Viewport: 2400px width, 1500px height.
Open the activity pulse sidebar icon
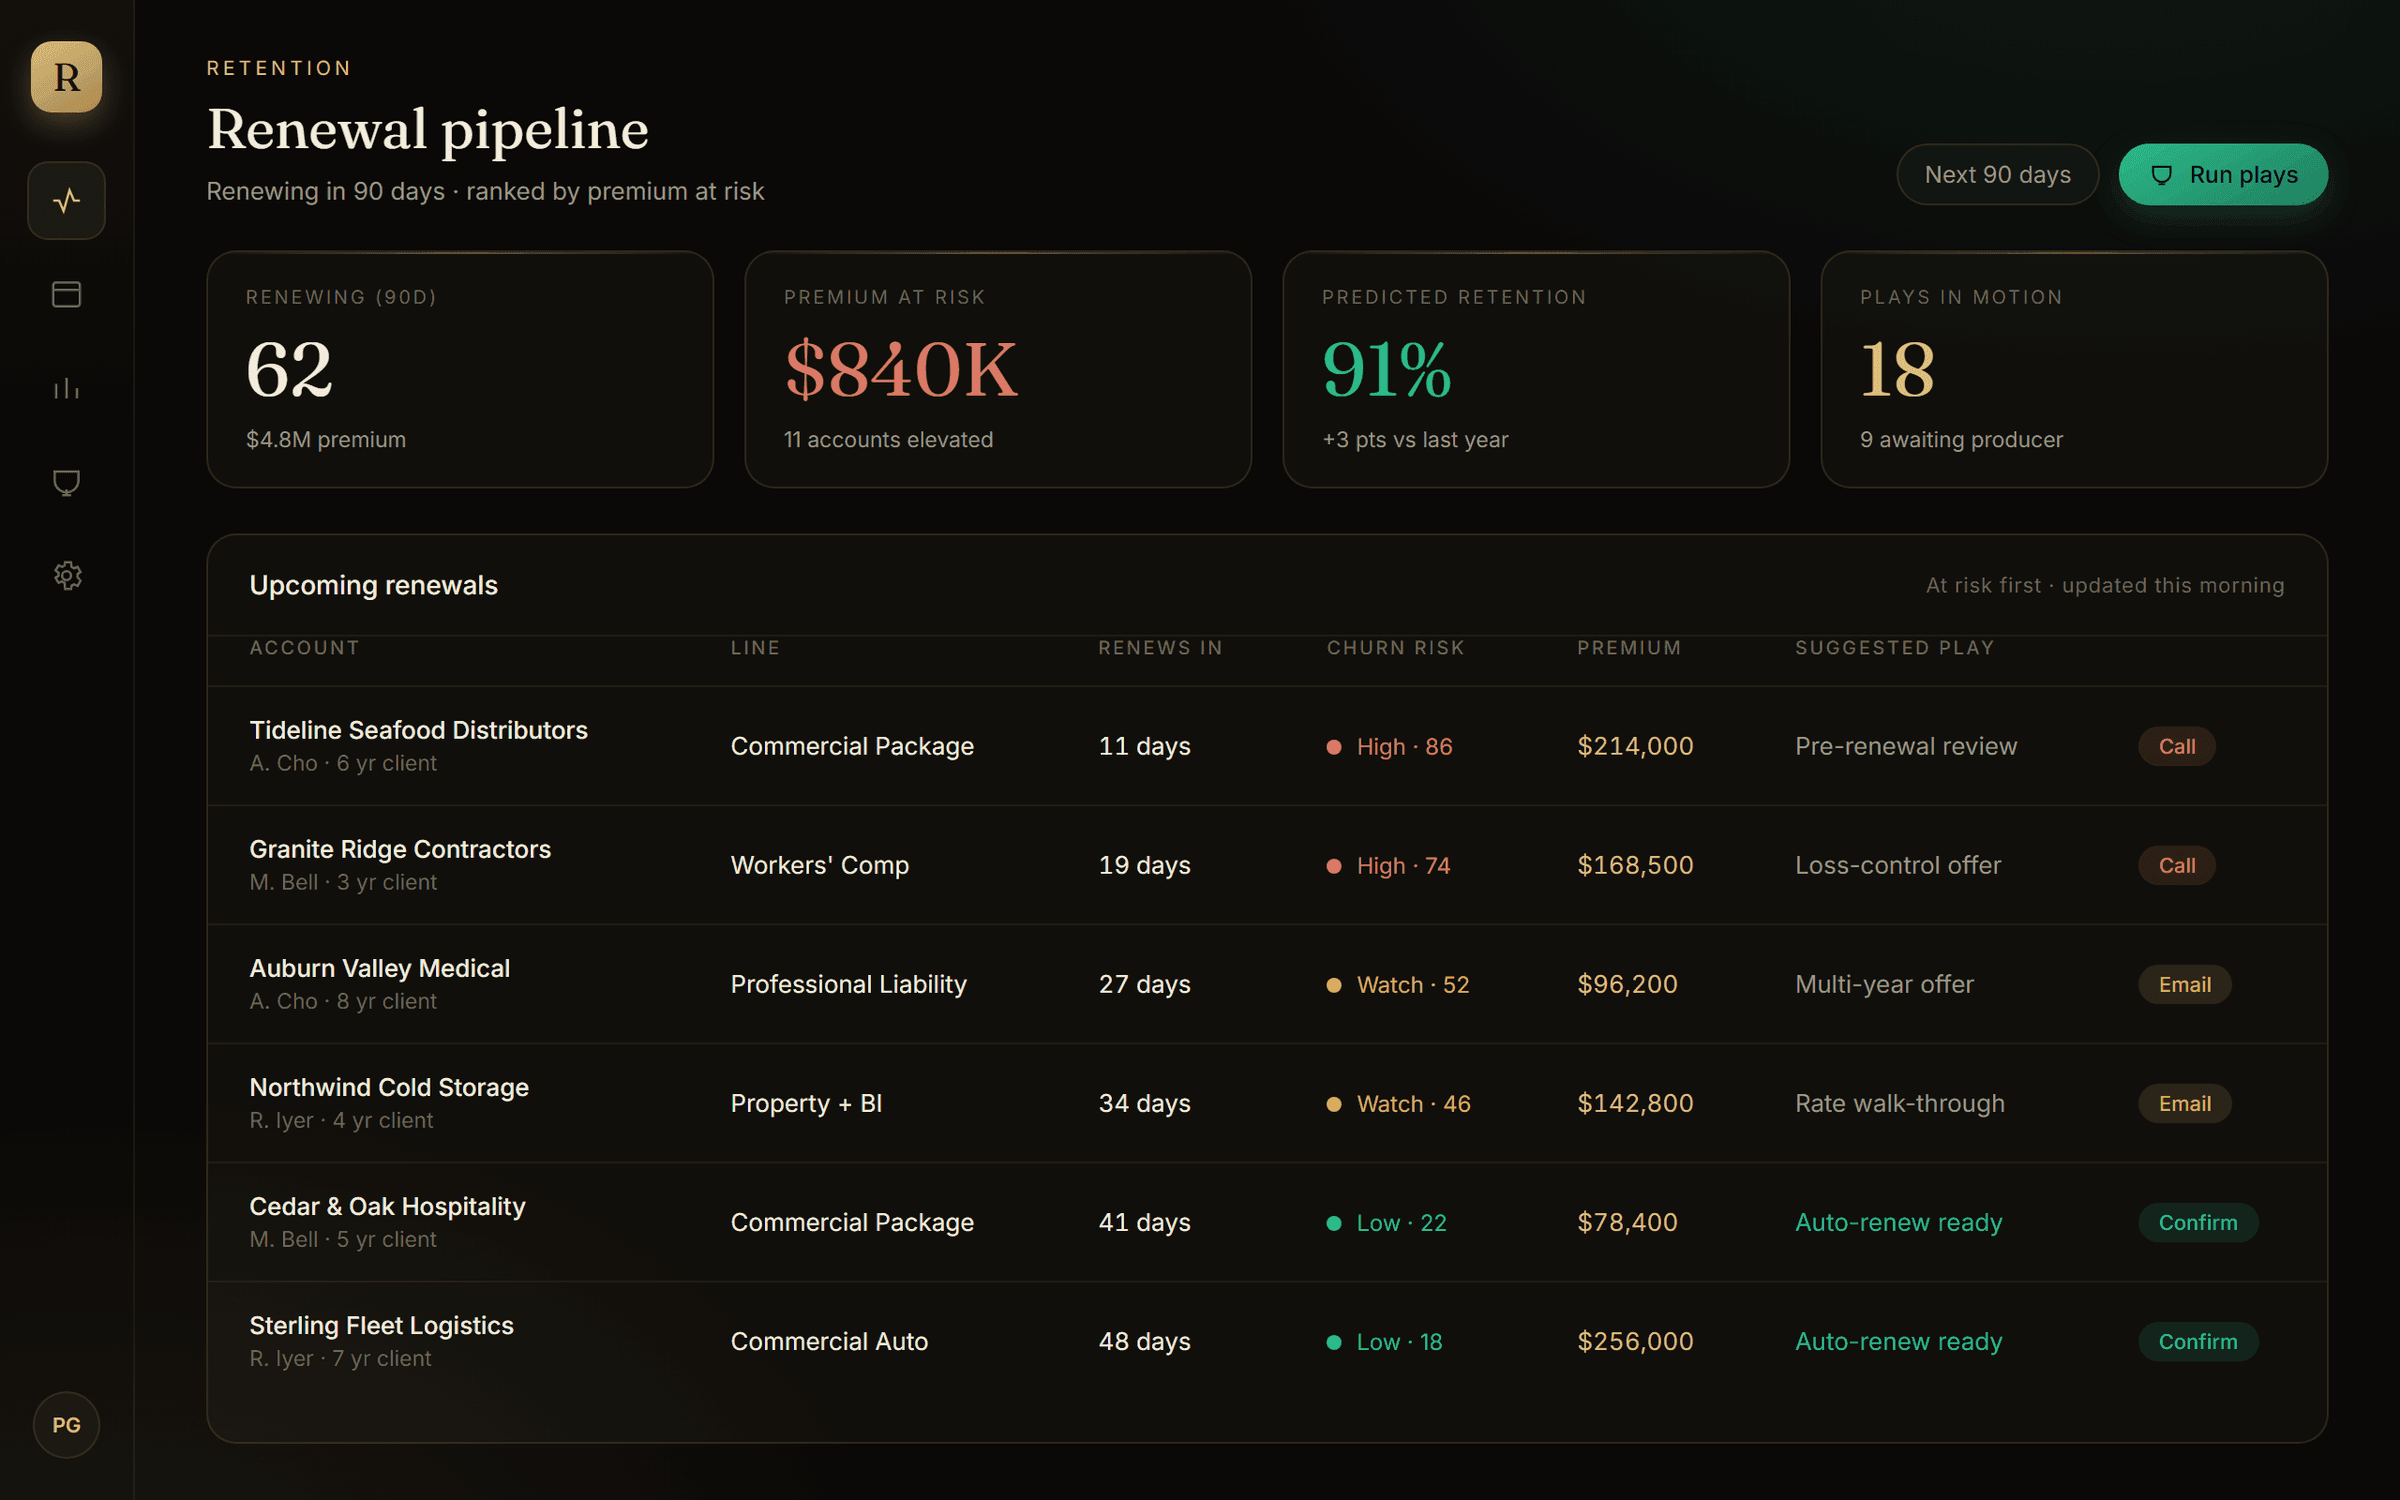pos(66,201)
